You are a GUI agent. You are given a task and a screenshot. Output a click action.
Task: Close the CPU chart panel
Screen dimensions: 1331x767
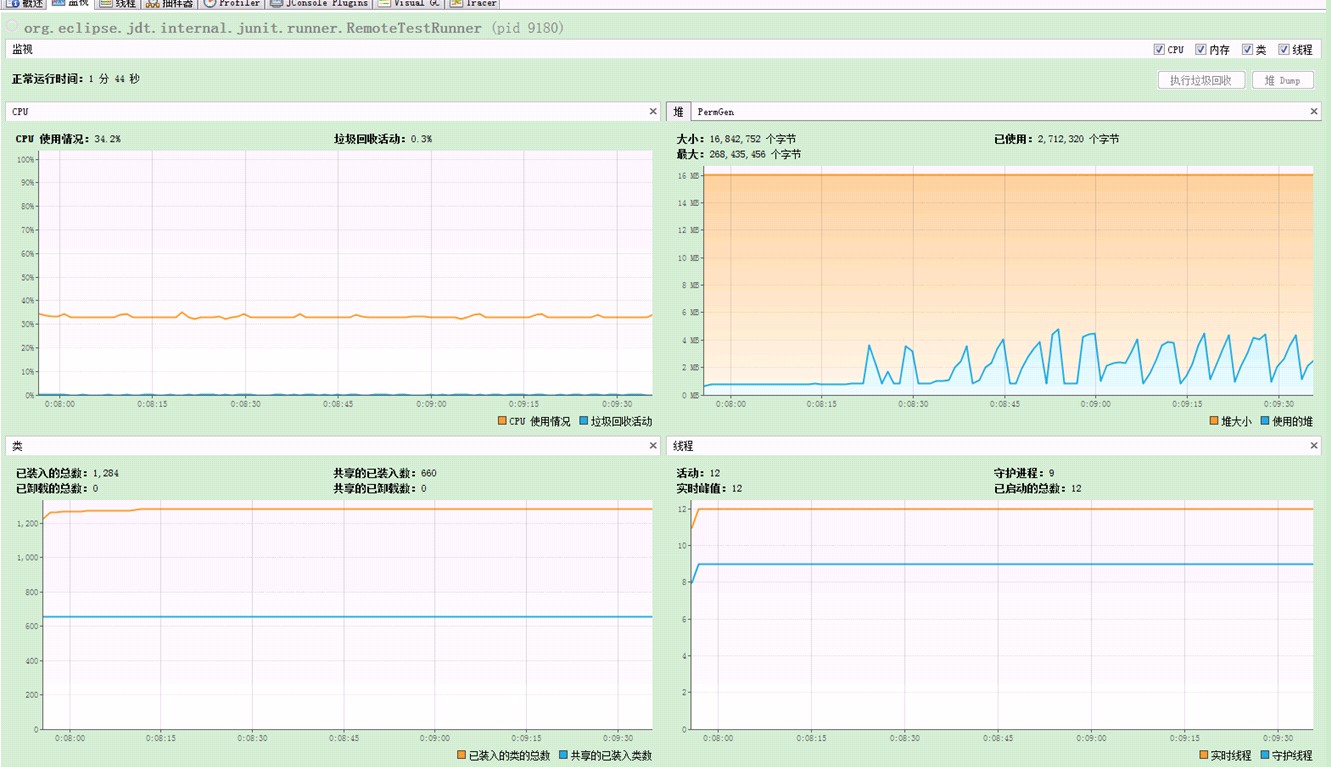coord(653,111)
